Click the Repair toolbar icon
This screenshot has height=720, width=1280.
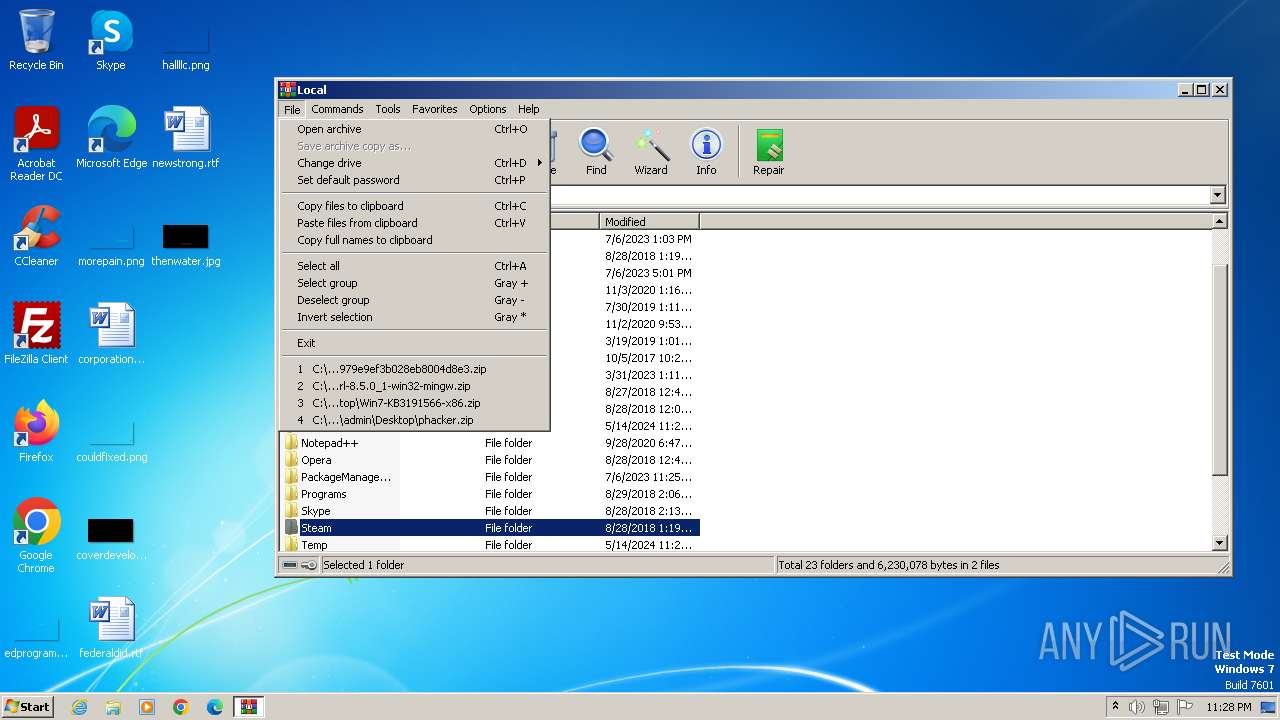[768, 152]
